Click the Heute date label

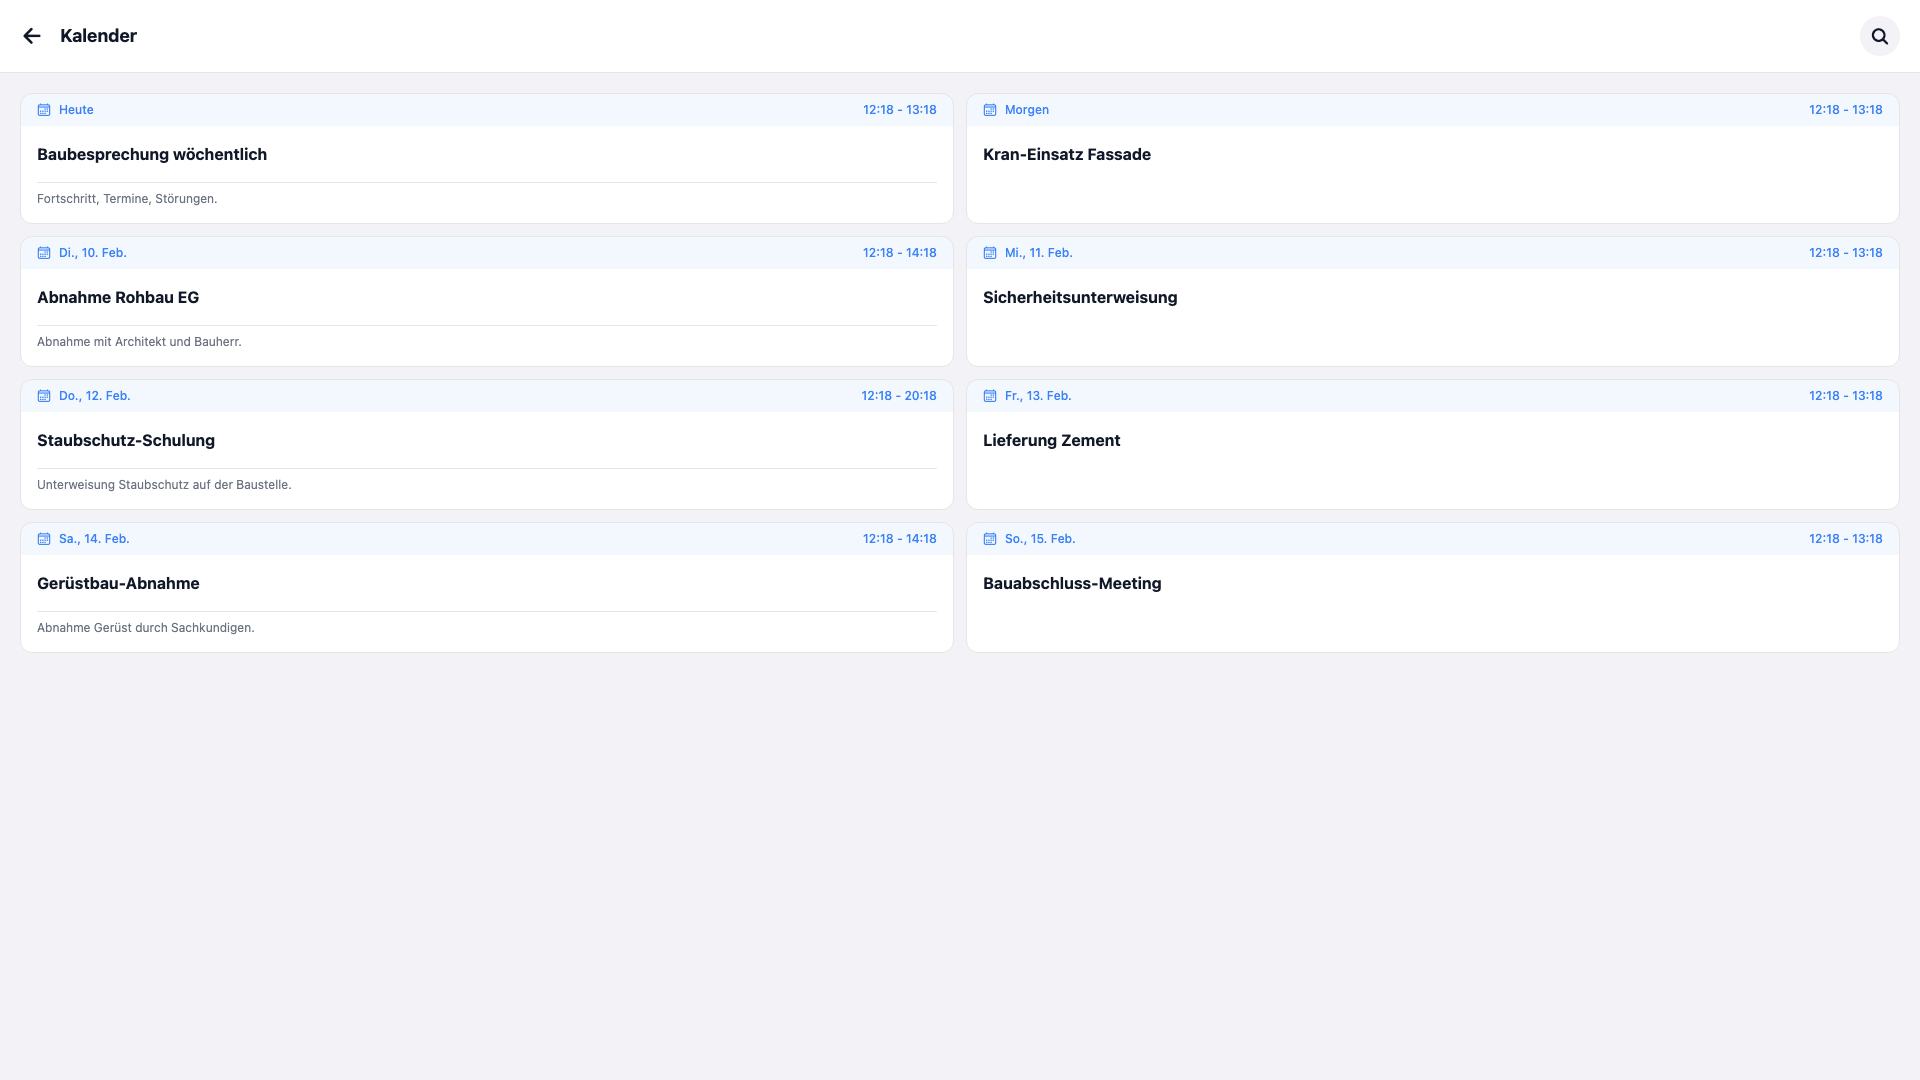76,110
